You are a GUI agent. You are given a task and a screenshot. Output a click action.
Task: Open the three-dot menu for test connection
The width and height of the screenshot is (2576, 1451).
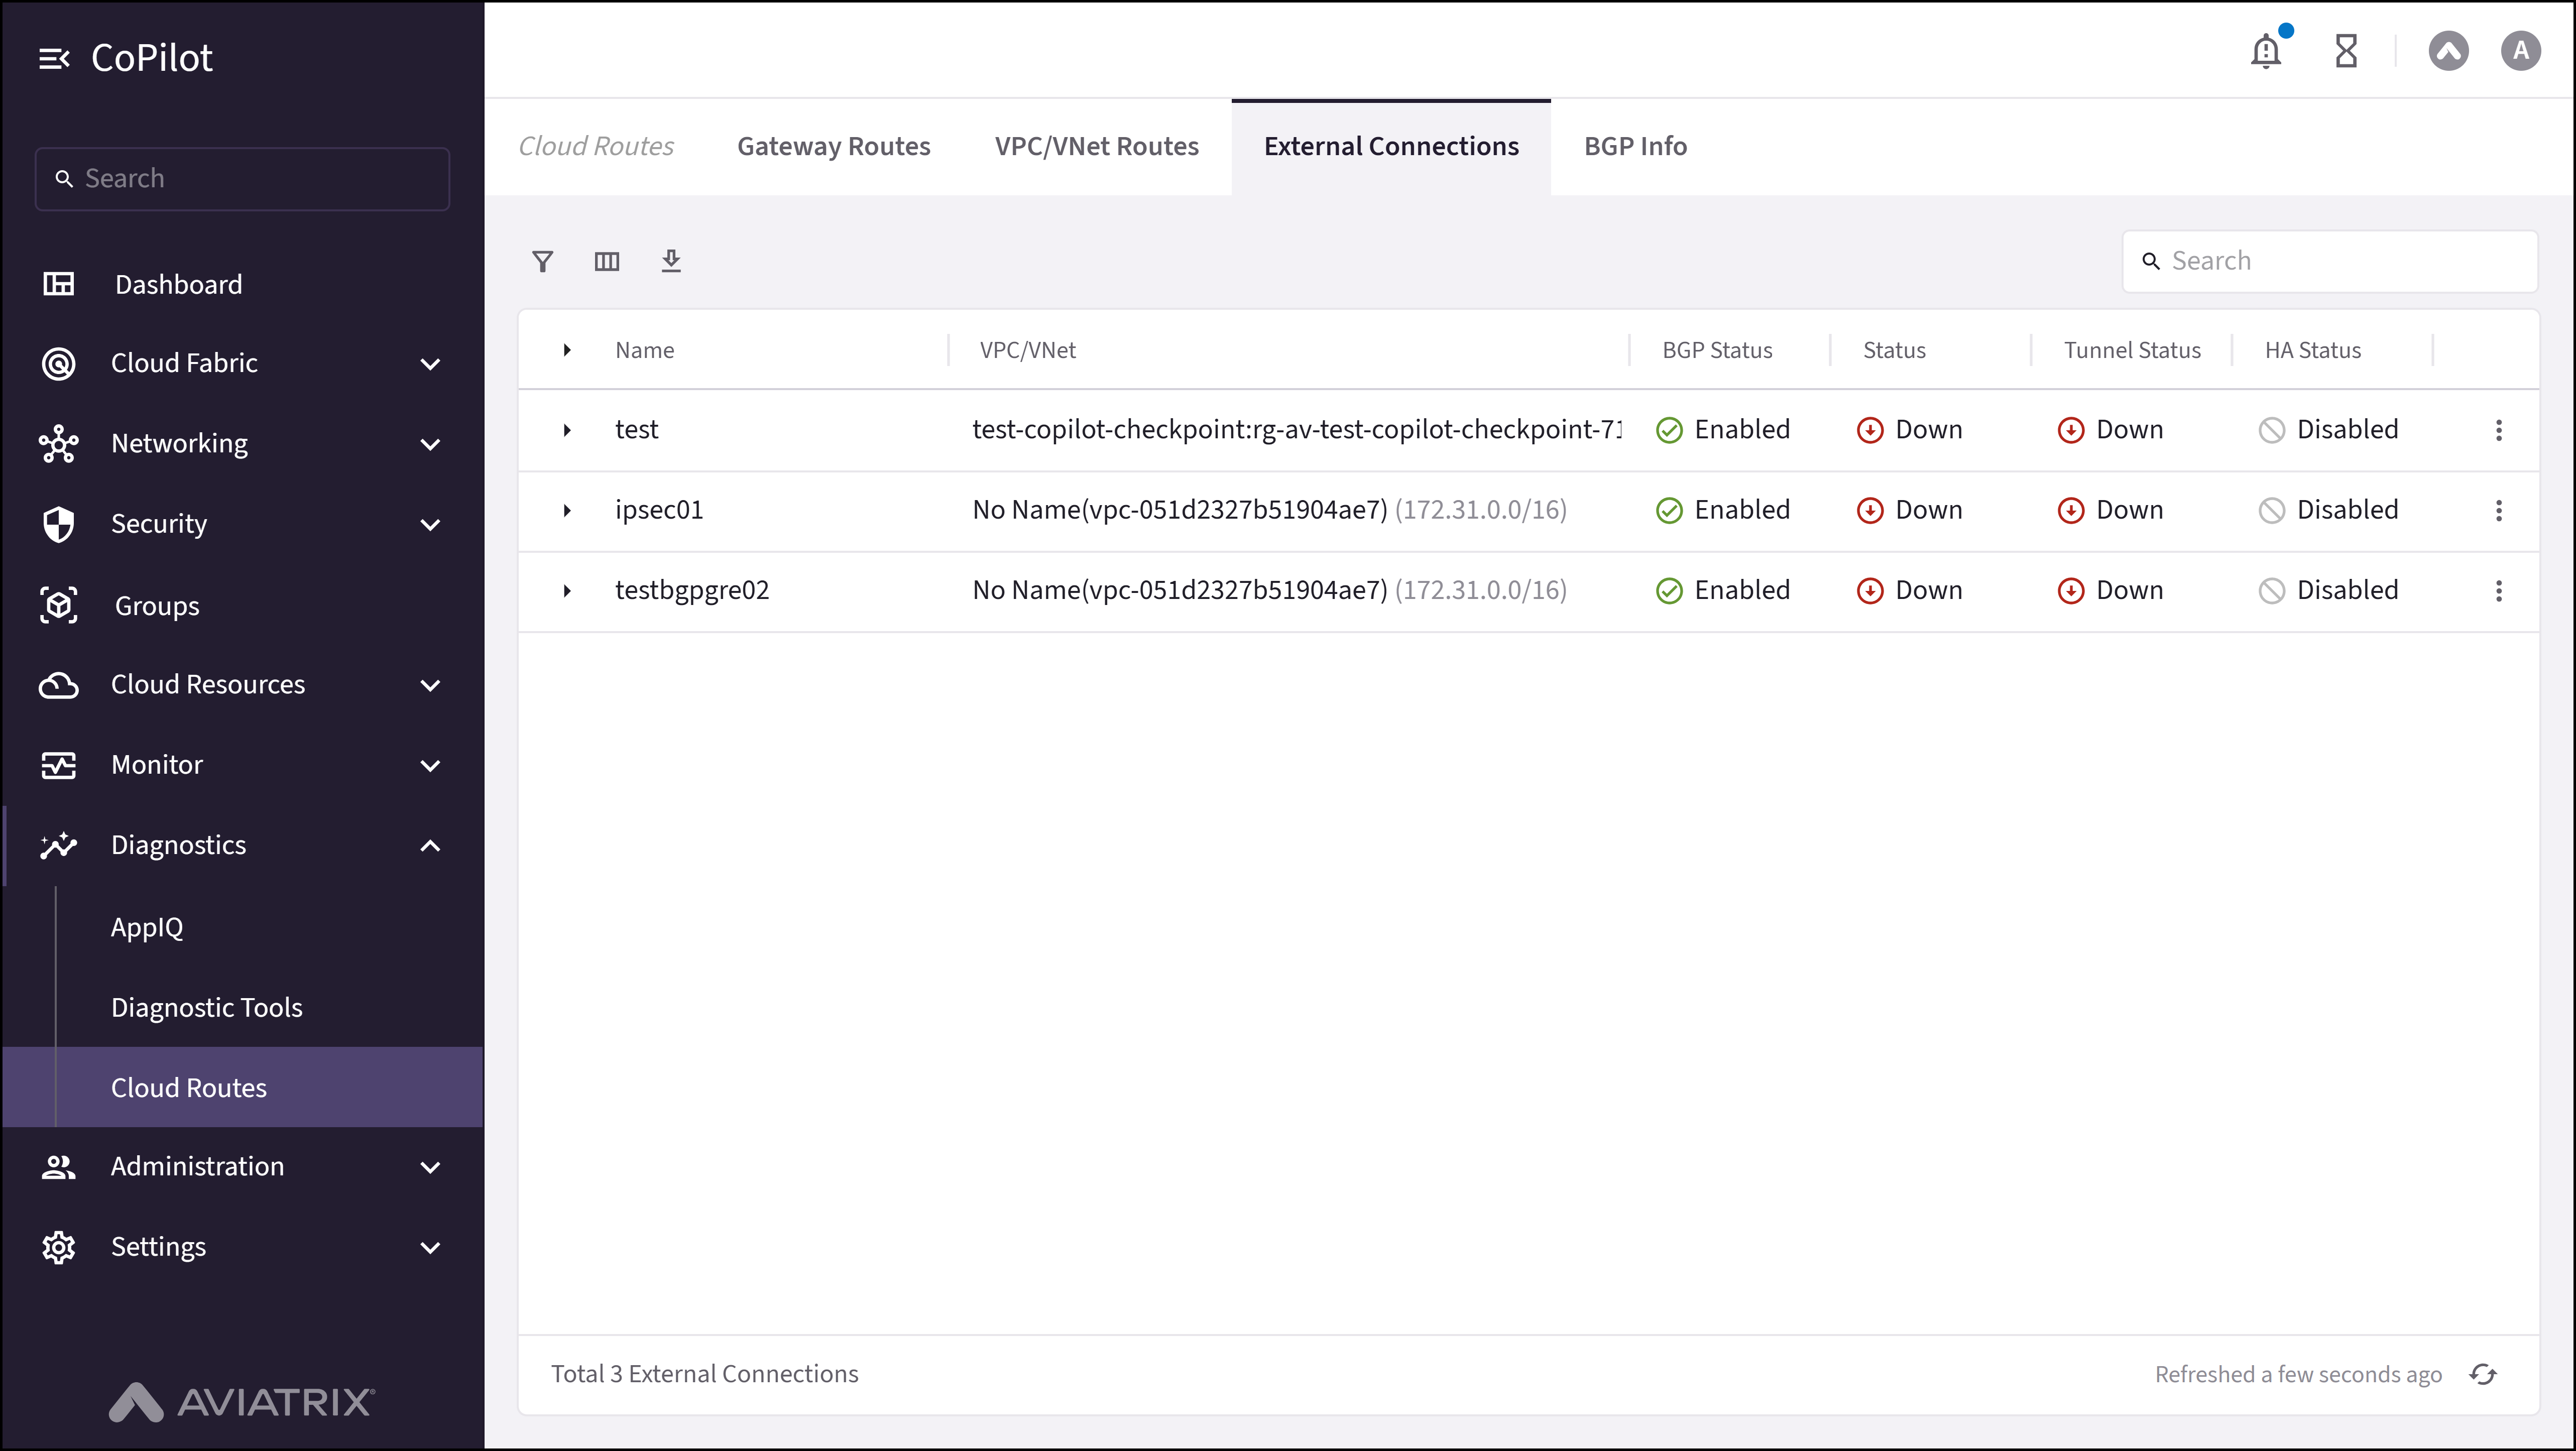pos(2499,430)
